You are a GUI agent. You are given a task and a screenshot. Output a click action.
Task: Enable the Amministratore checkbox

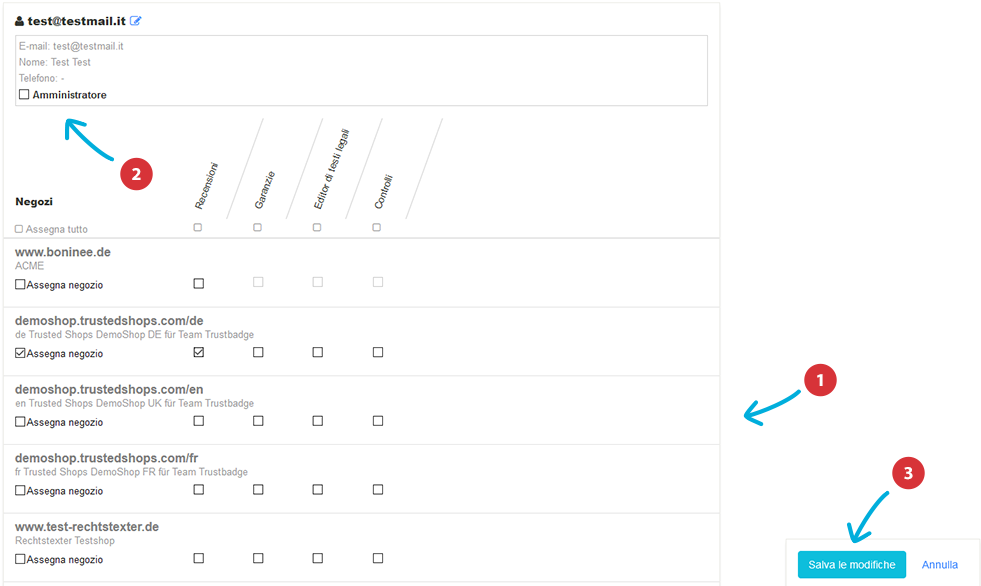[24, 94]
